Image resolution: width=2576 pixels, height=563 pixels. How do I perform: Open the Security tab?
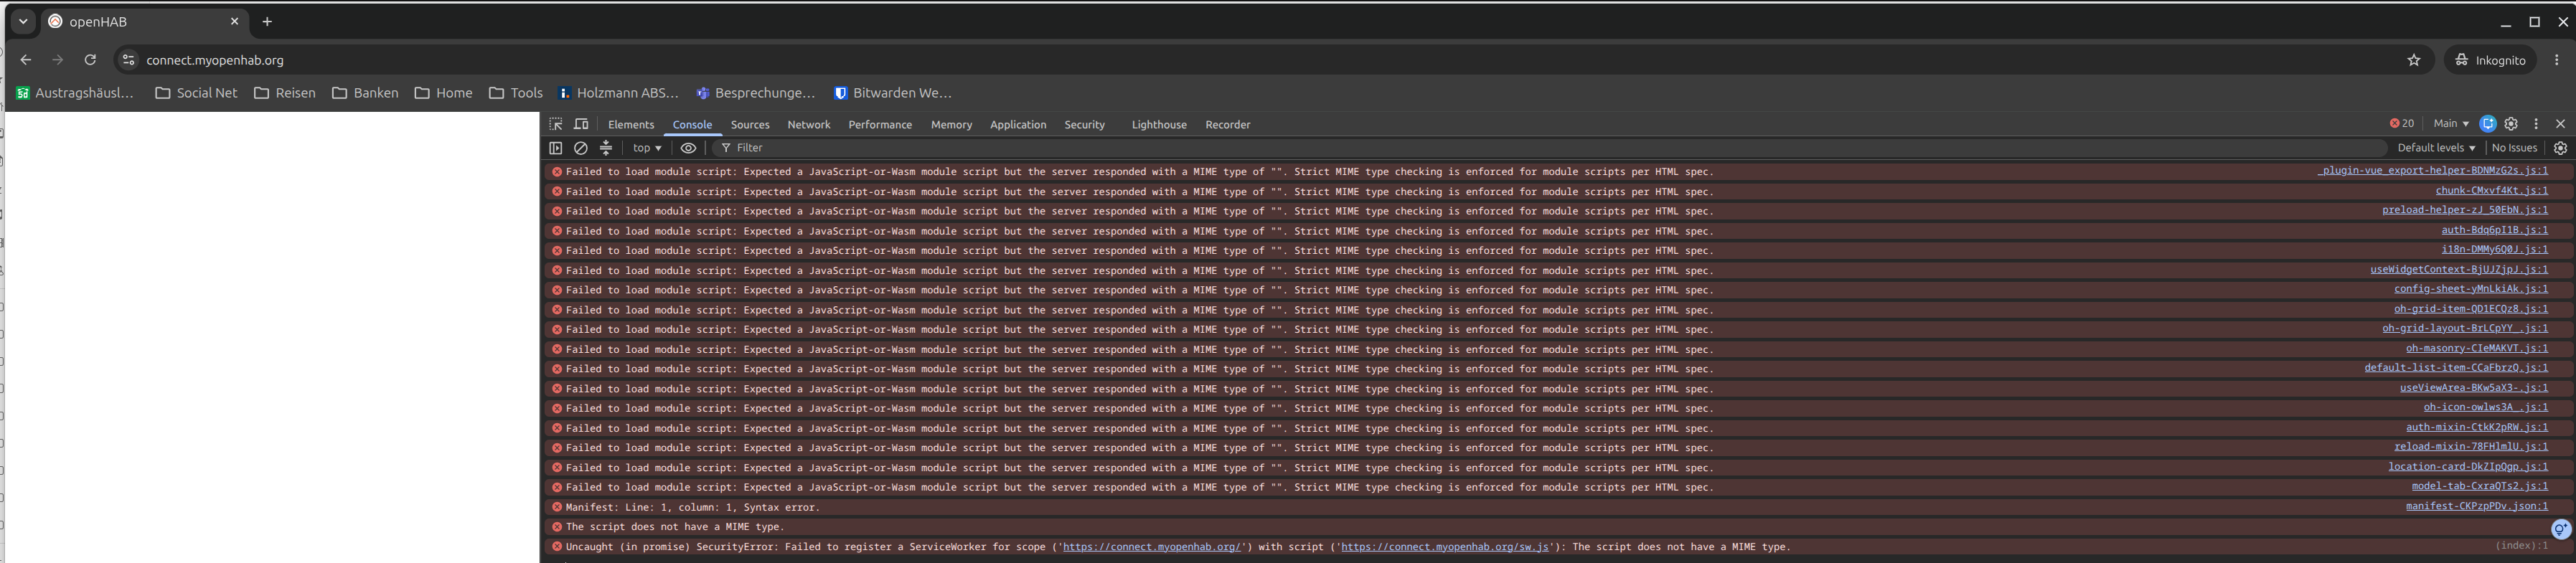point(1084,125)
